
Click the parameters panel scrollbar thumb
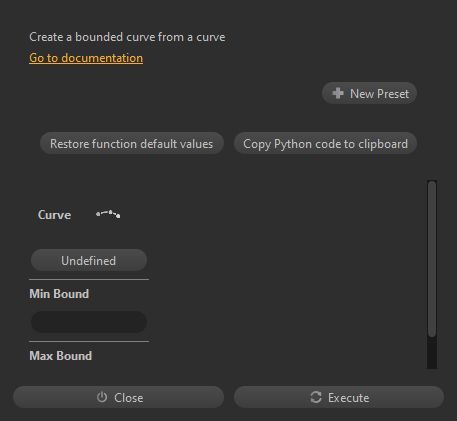click(432, 259)
